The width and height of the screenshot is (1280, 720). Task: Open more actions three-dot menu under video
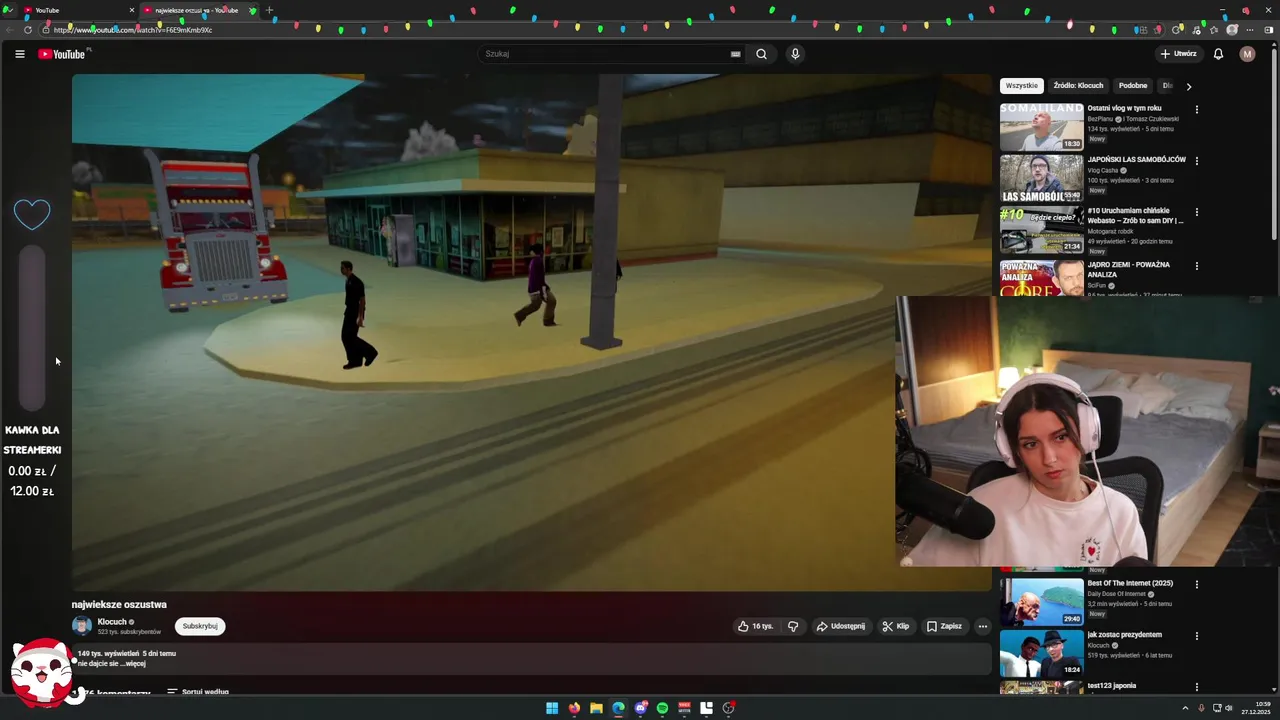pyautogui.click(x=982, y=626)
